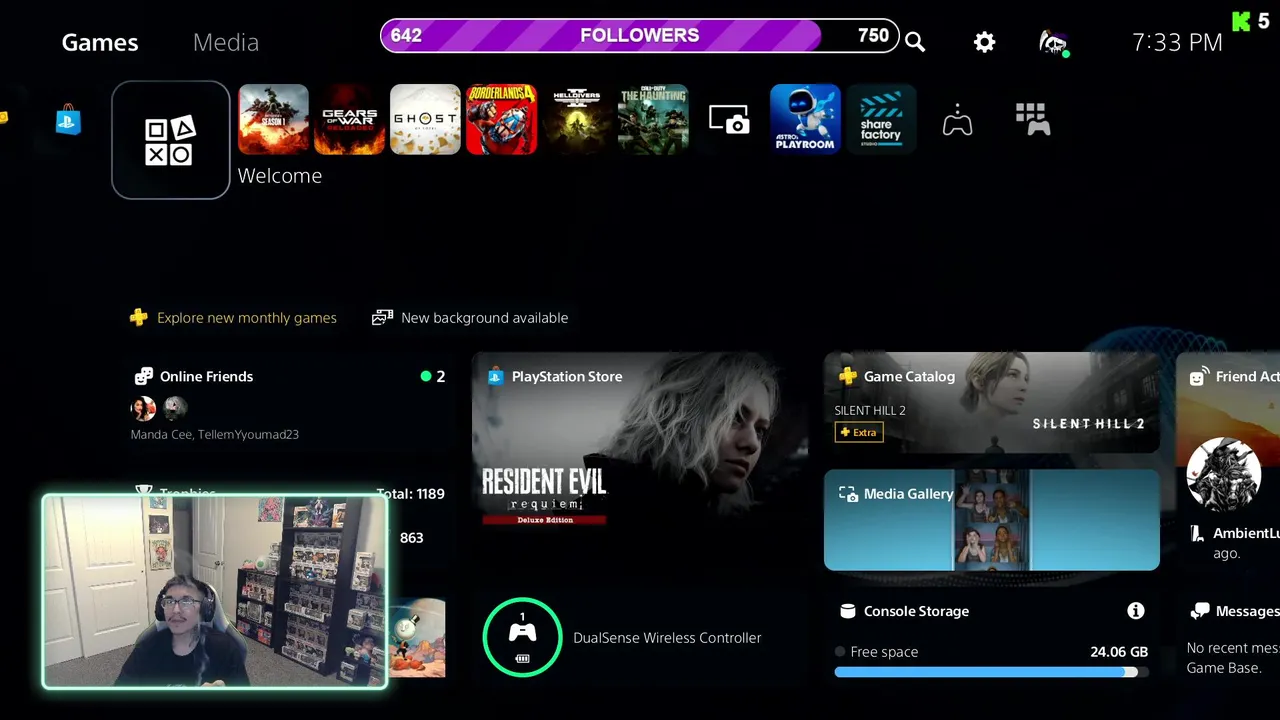Open the user profile avatar

point(1053,42)
